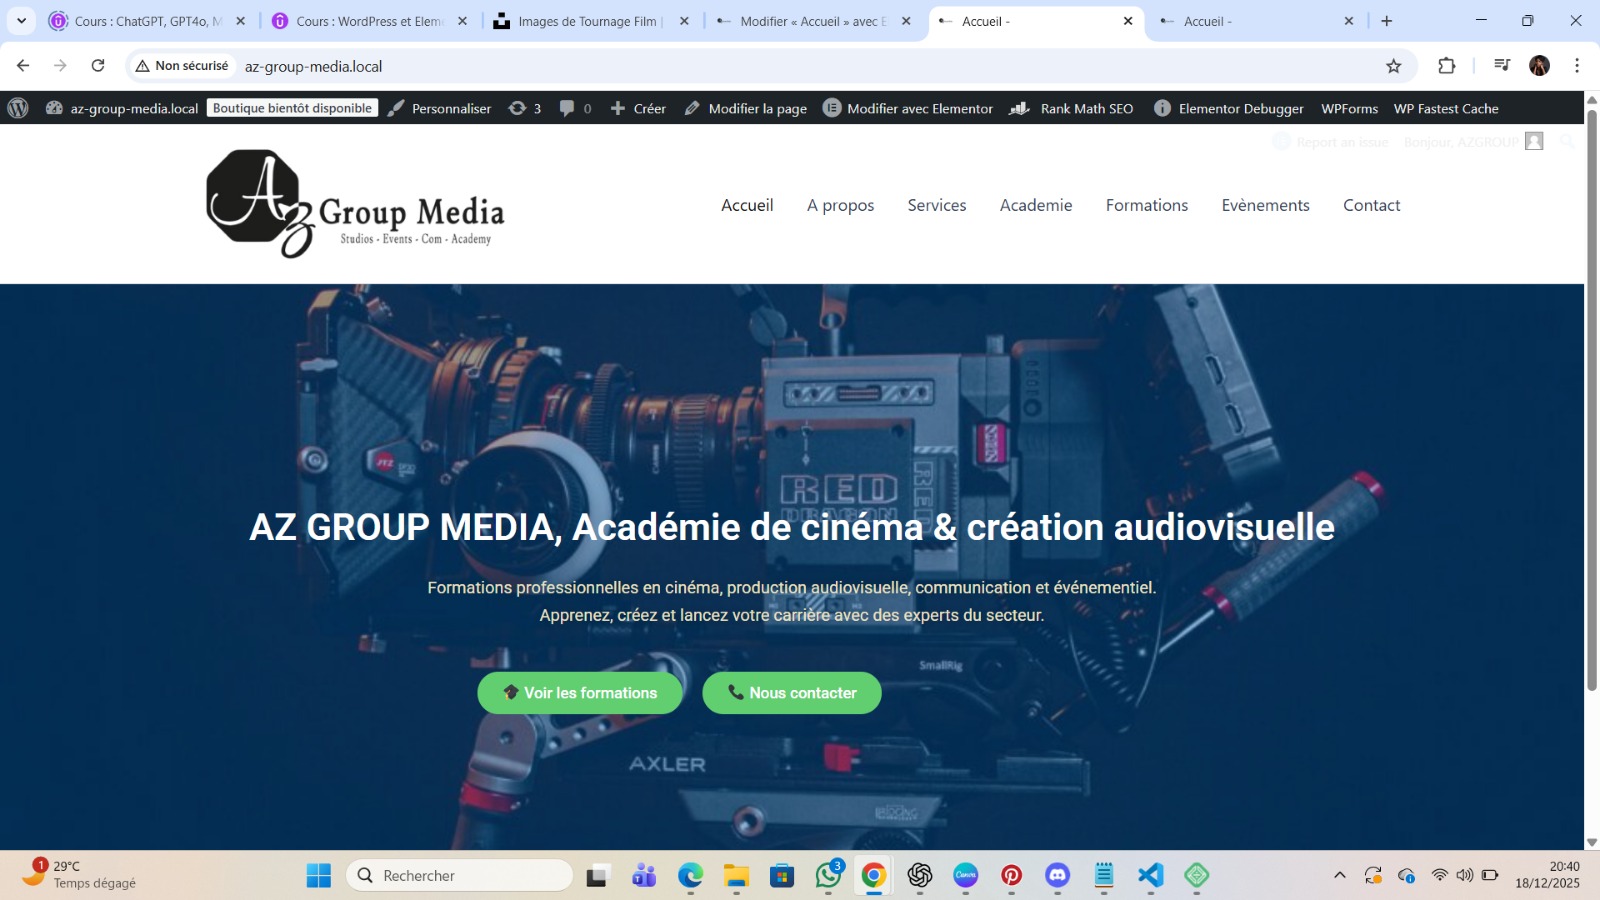The height and width of the screenshot is (900, 1600).
Task: Open Visual Studio Code from taskbar
Action: coord(1150,876)
